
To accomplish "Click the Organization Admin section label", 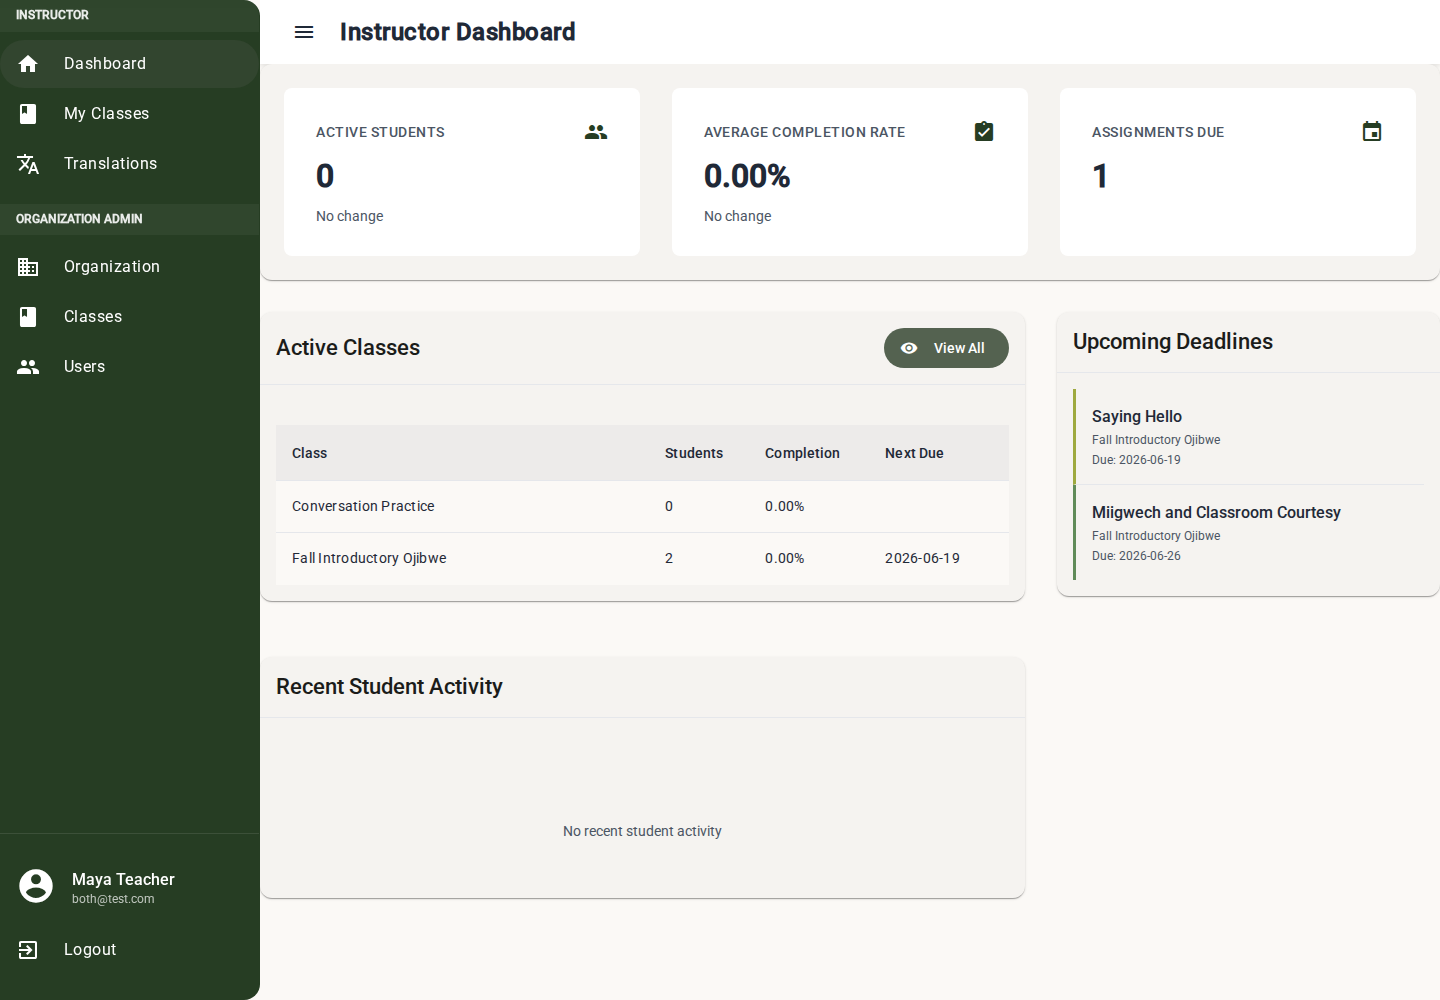I will tap(79, 219).
